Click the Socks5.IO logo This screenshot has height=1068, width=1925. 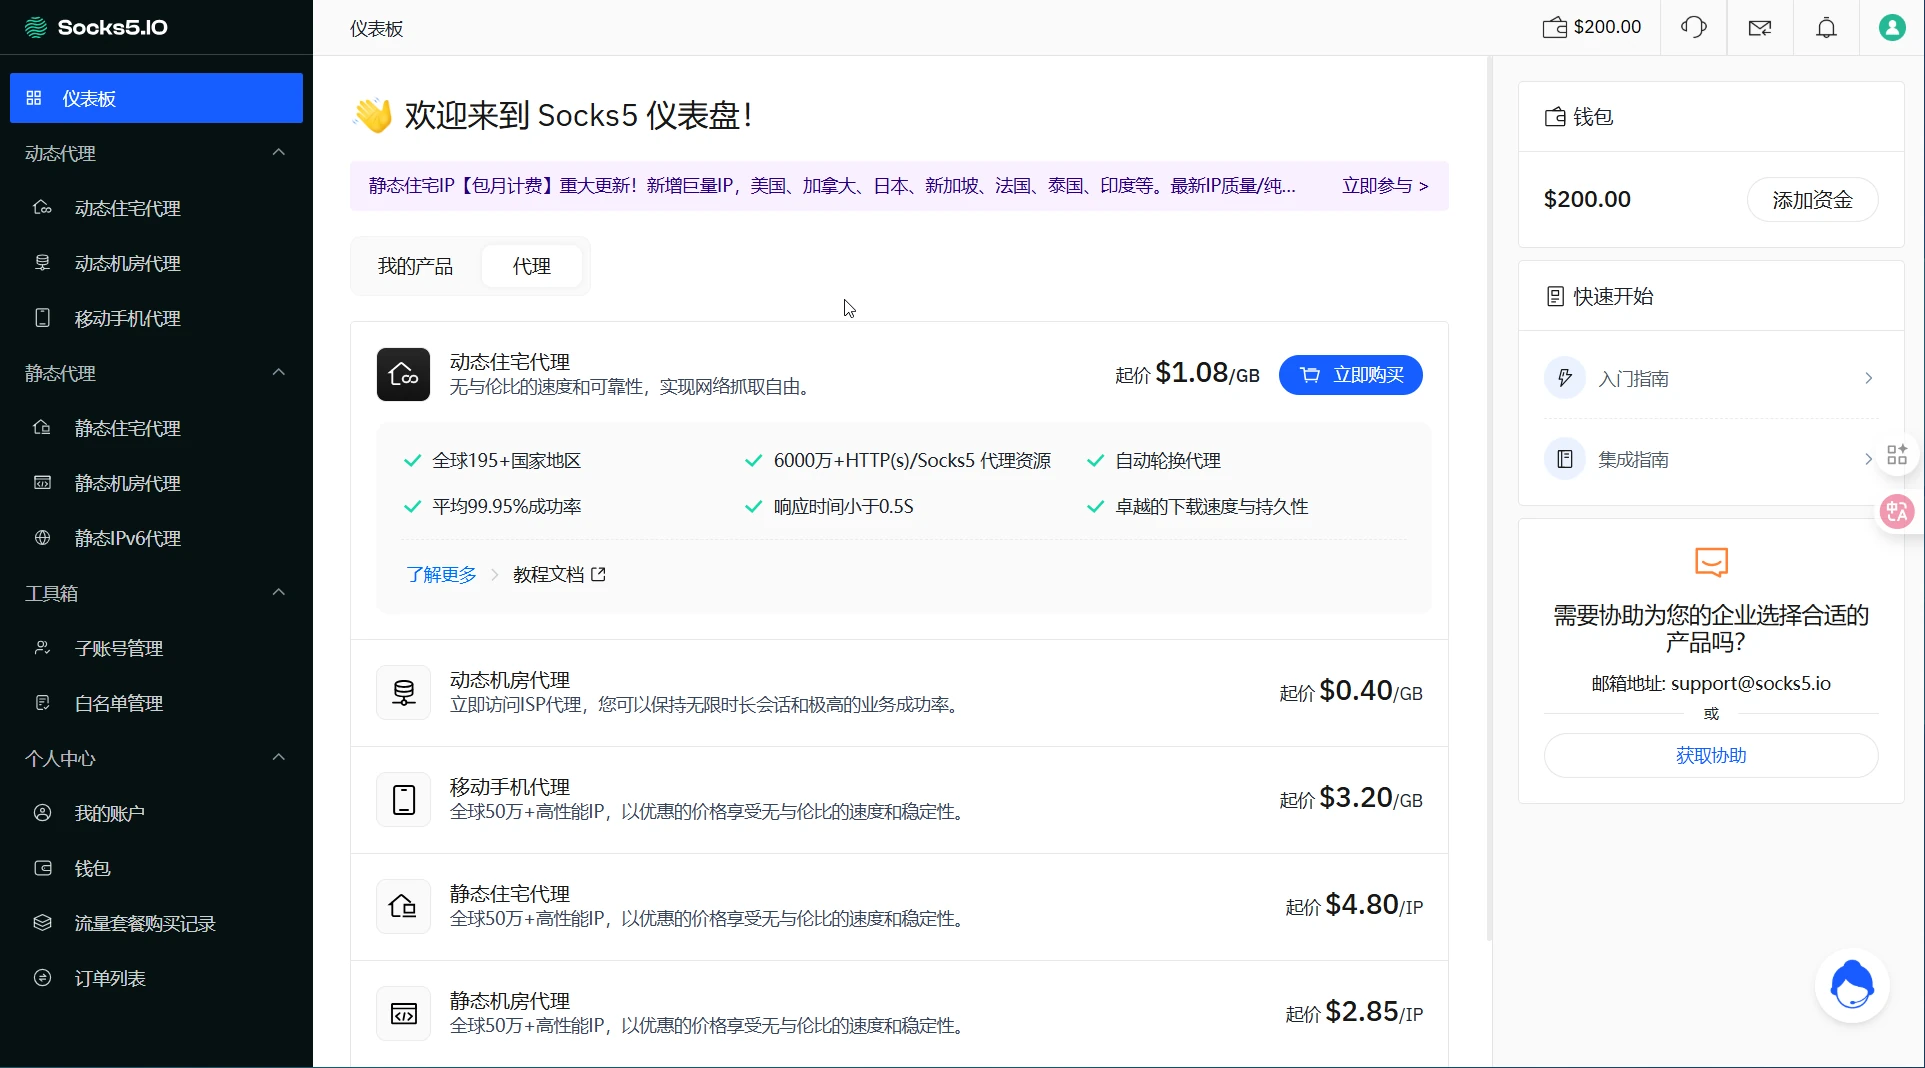tap(96, 27)
